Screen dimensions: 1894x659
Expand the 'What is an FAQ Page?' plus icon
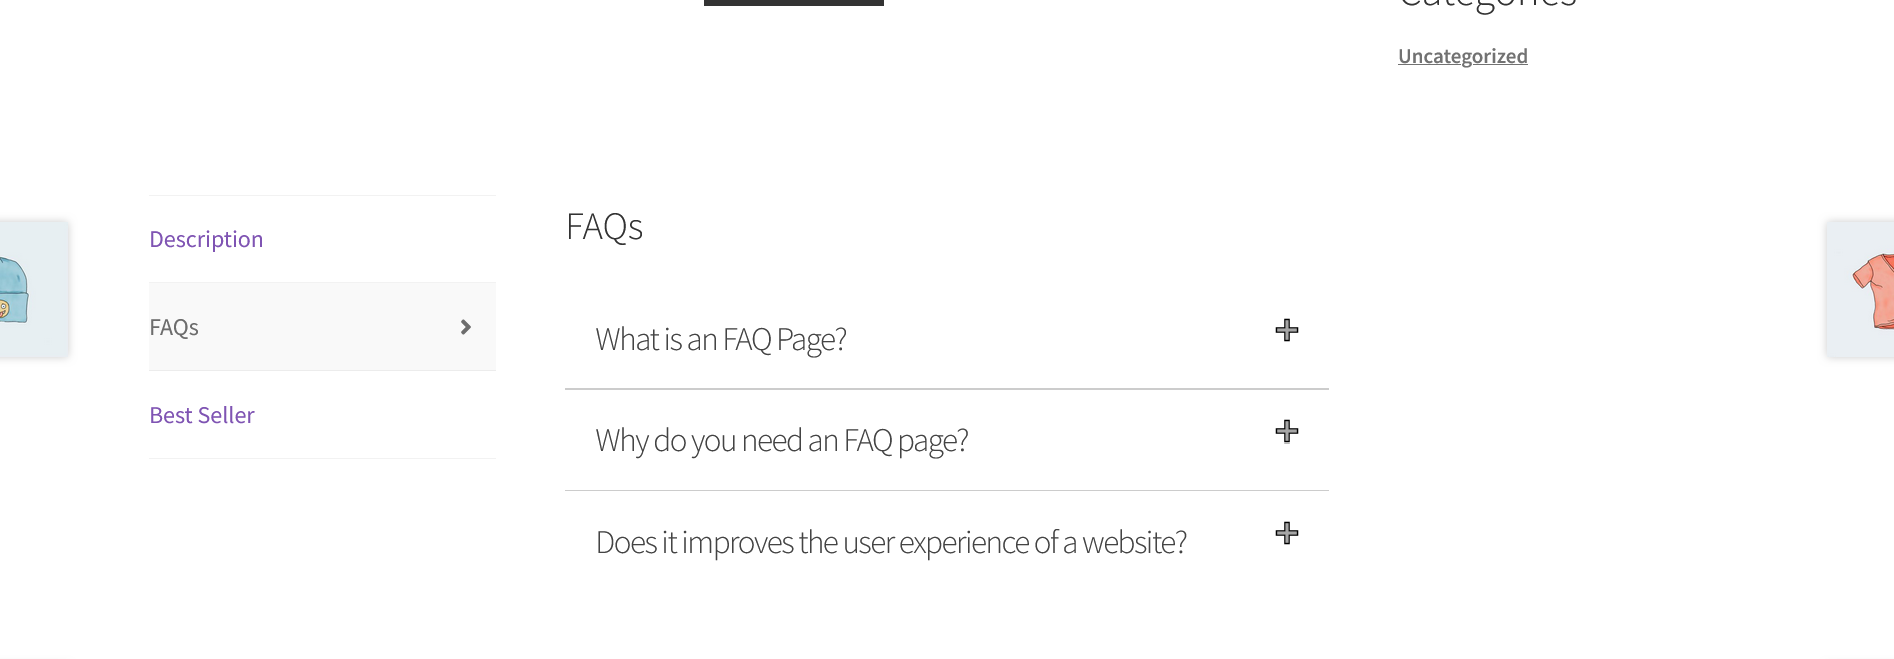click(x=1286, y=331)
